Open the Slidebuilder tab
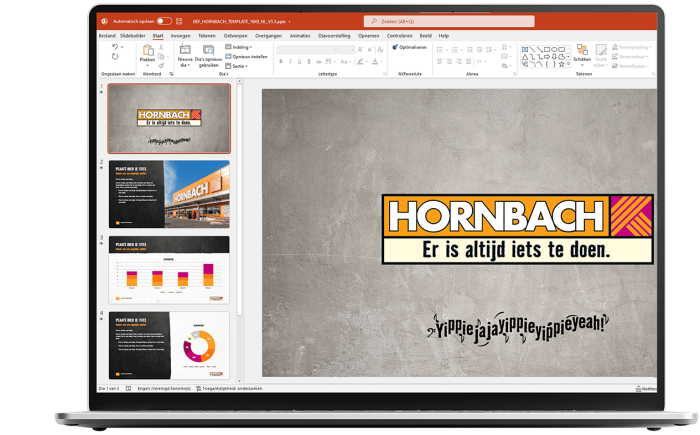 tap(133, 36)
